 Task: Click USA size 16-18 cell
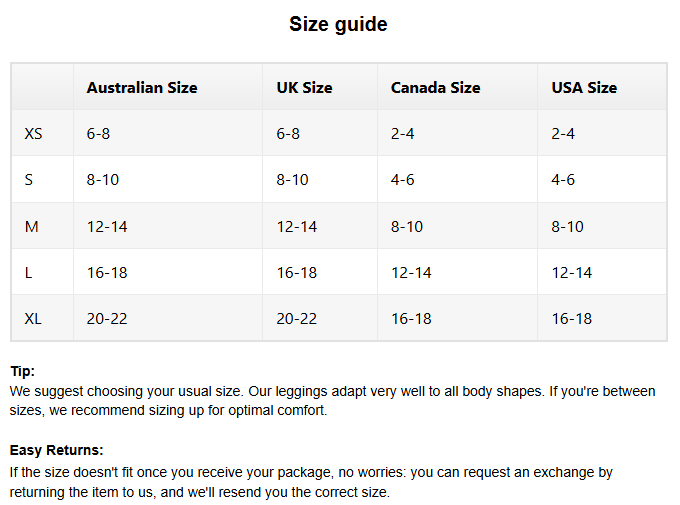571,319
